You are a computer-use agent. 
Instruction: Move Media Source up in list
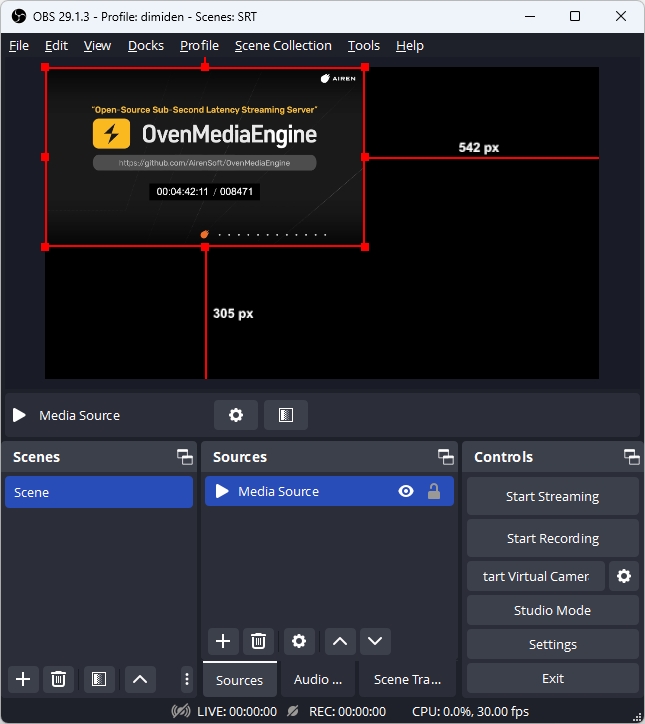[340, 641]
